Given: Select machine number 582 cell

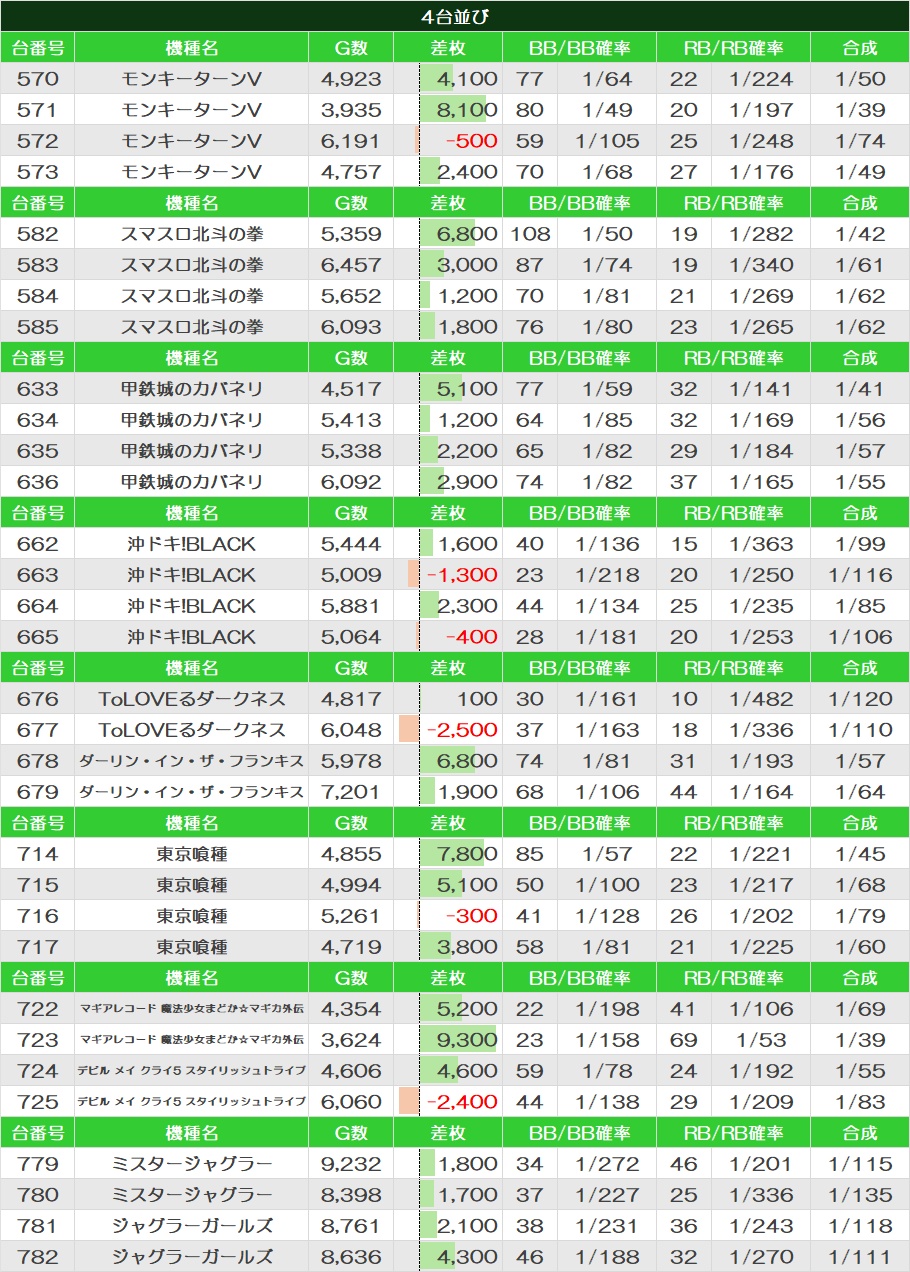Looking at the screenshot, I should pos(38,234).
